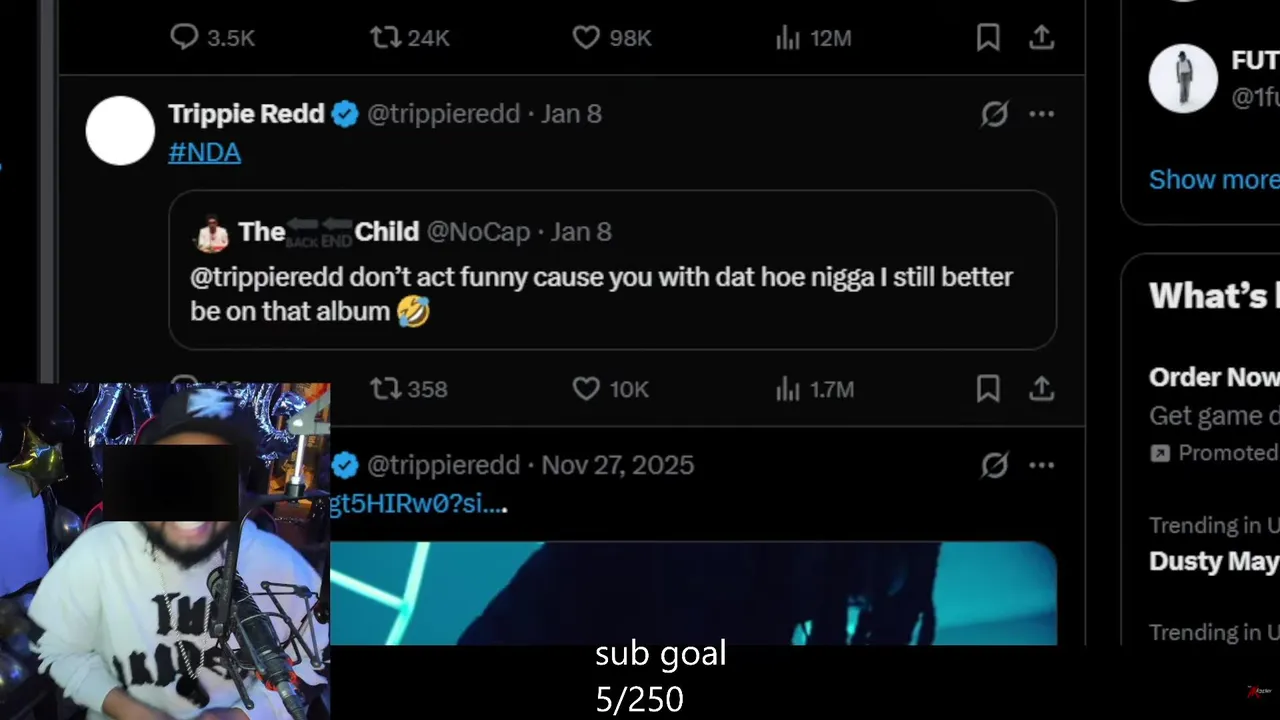This screenshot has width=1280, height=720.
Task: Share the #NDA tweet
Action: pyautogui.click(x=1042, y=389)
